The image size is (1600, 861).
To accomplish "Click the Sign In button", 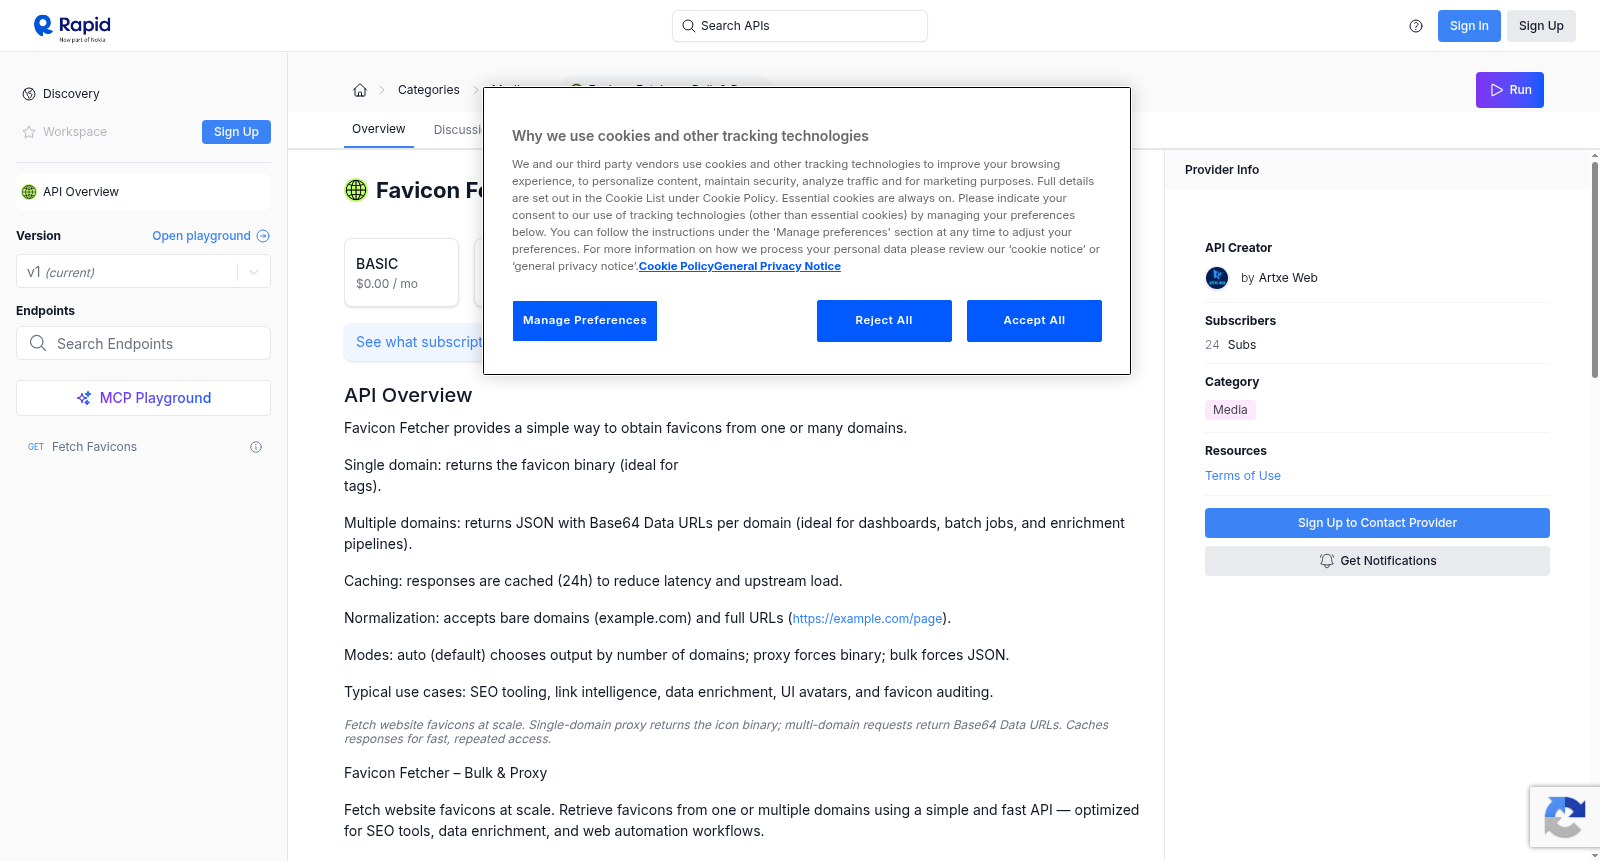I will point(1469,26).
